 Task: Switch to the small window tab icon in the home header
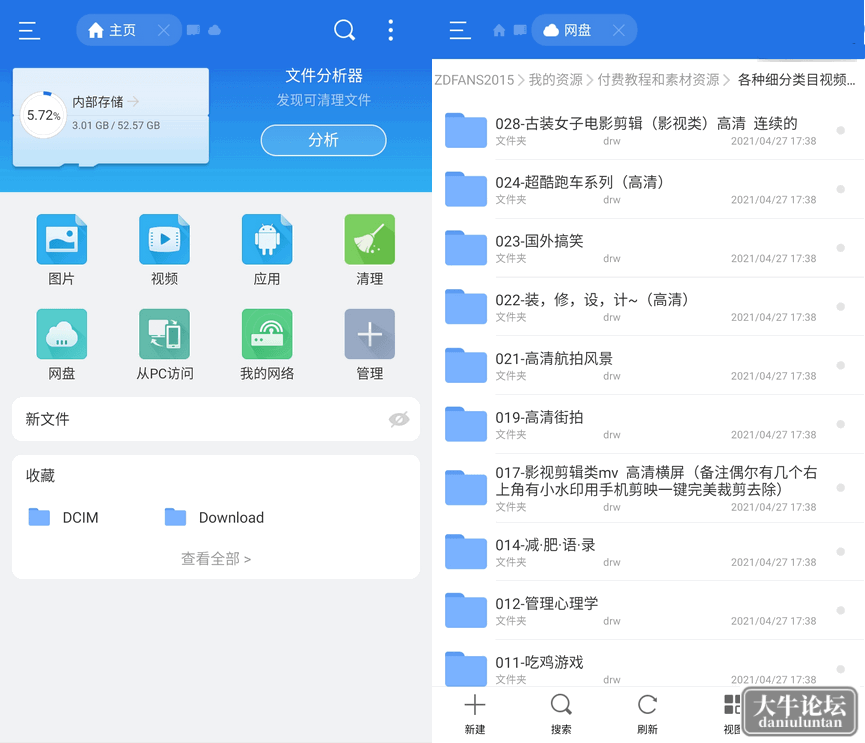[193, 30]
